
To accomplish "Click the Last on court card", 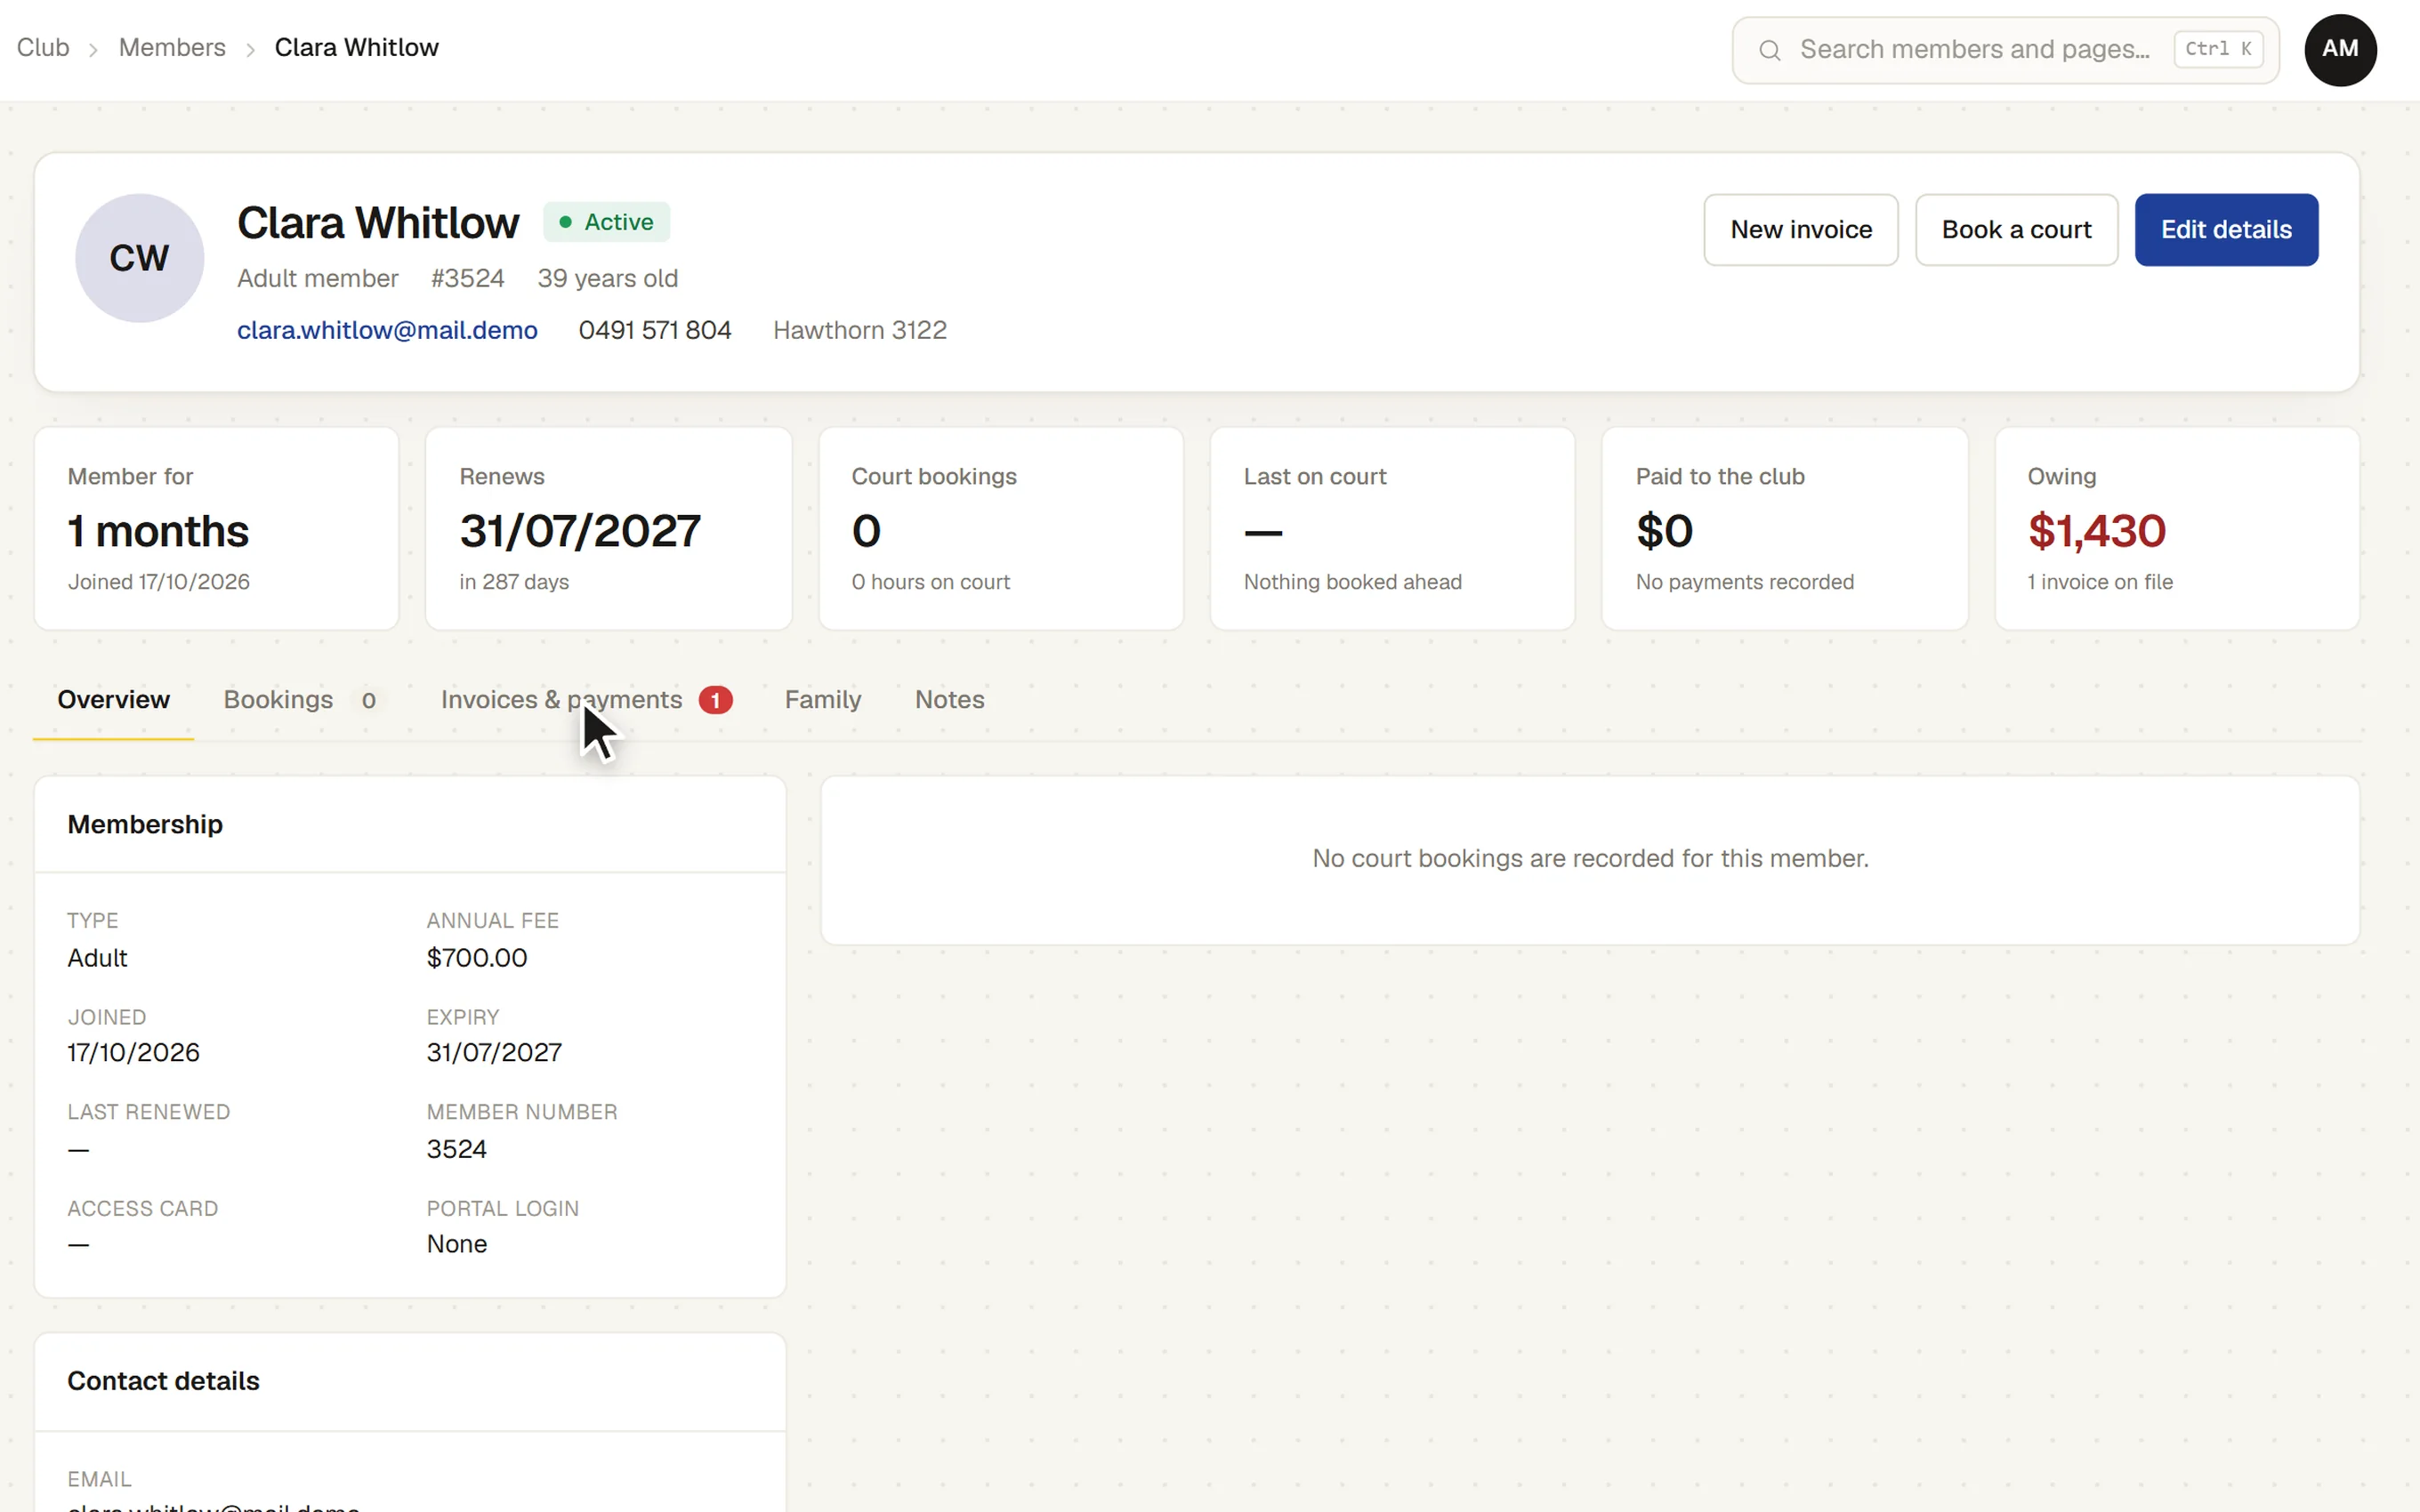I will click(x=1392, y=529).
